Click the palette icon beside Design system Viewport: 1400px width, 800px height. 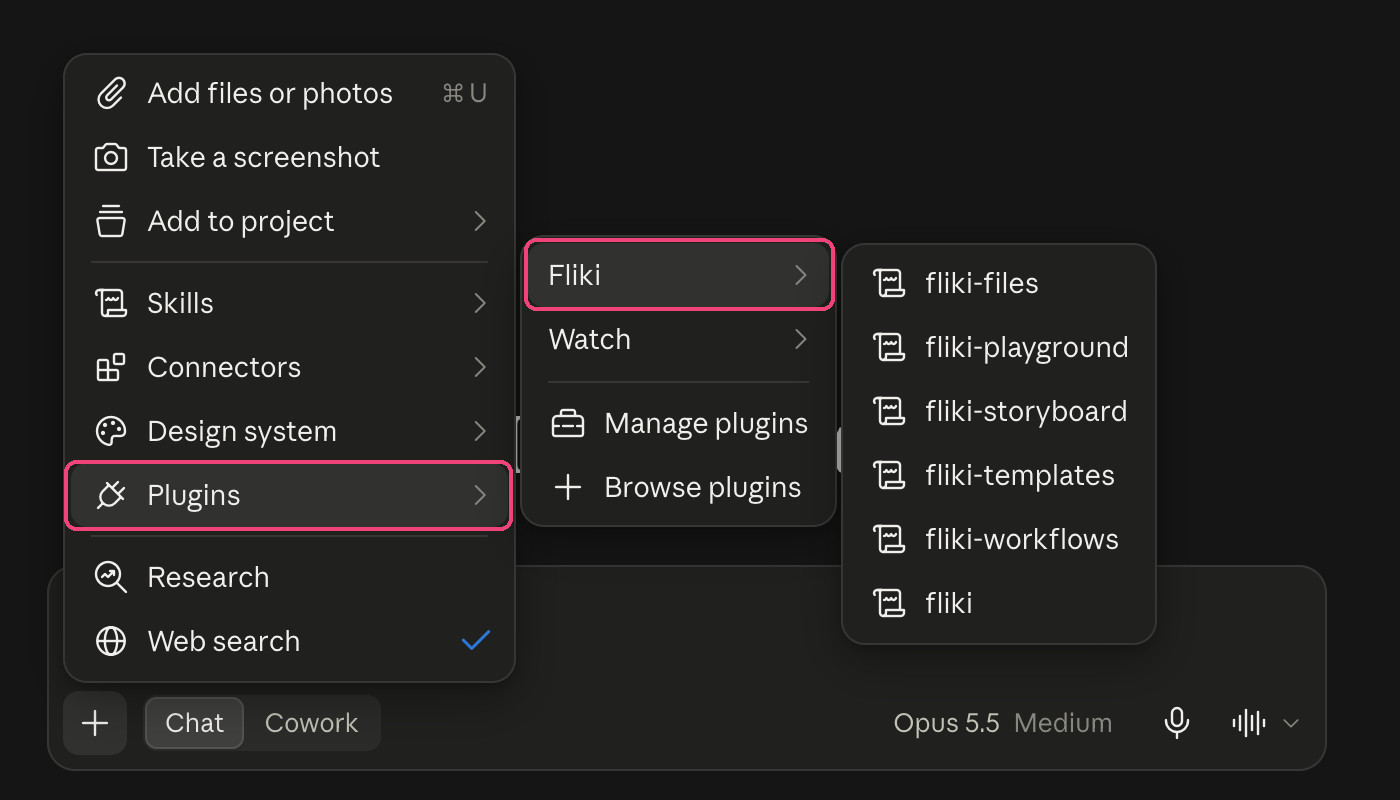(111, 432)
